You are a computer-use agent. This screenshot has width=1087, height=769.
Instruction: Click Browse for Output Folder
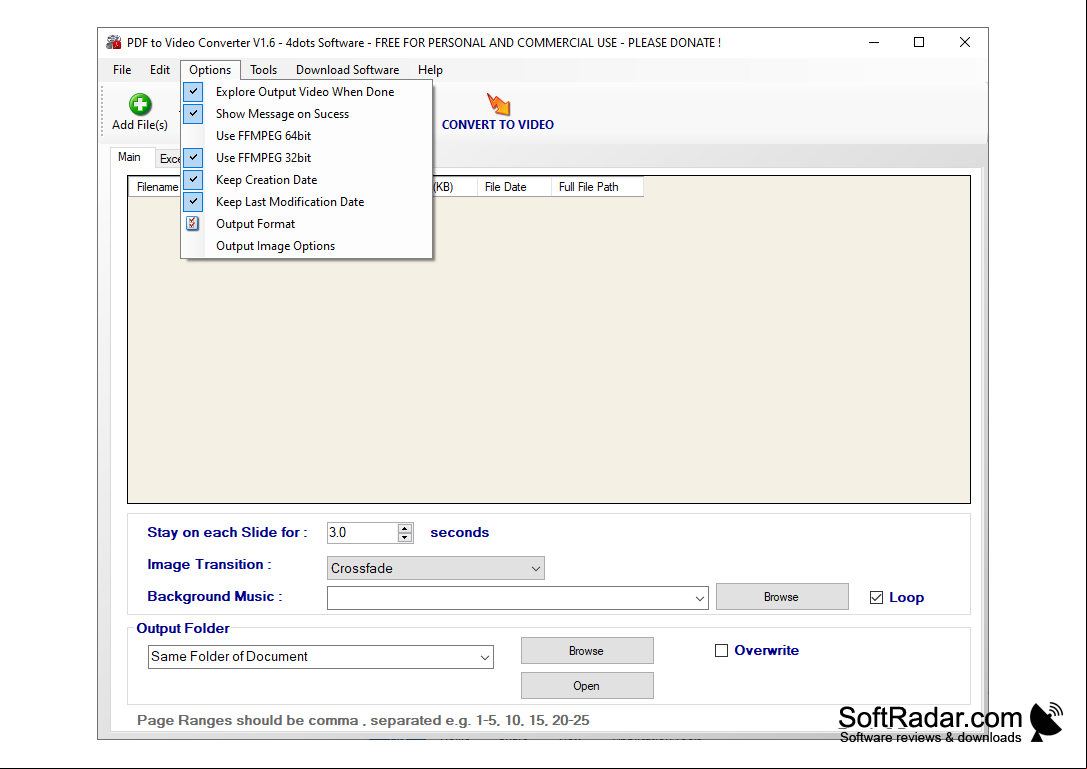(587, 651)
